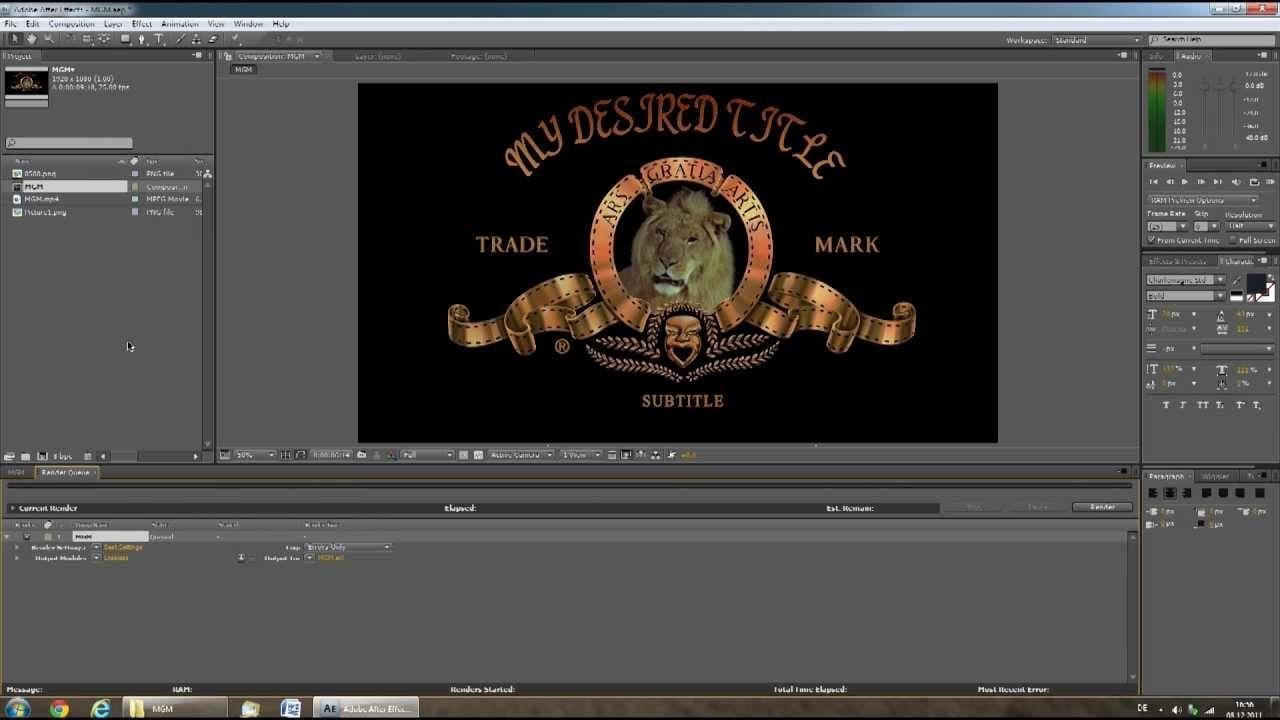The width and height of the screenshot is (1280, 720).
Task: Open the File menu
Action: pyautogui.click(x=10, y=23)
